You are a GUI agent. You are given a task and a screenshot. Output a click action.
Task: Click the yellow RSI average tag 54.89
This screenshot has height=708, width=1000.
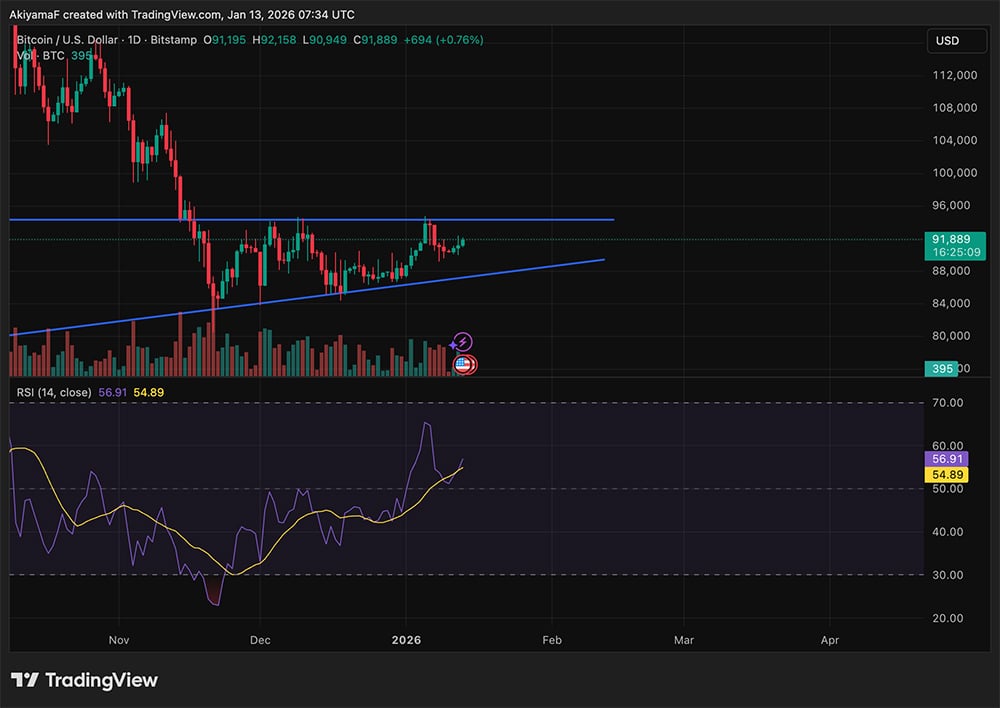pyautogui.click(x=947, y=474)
